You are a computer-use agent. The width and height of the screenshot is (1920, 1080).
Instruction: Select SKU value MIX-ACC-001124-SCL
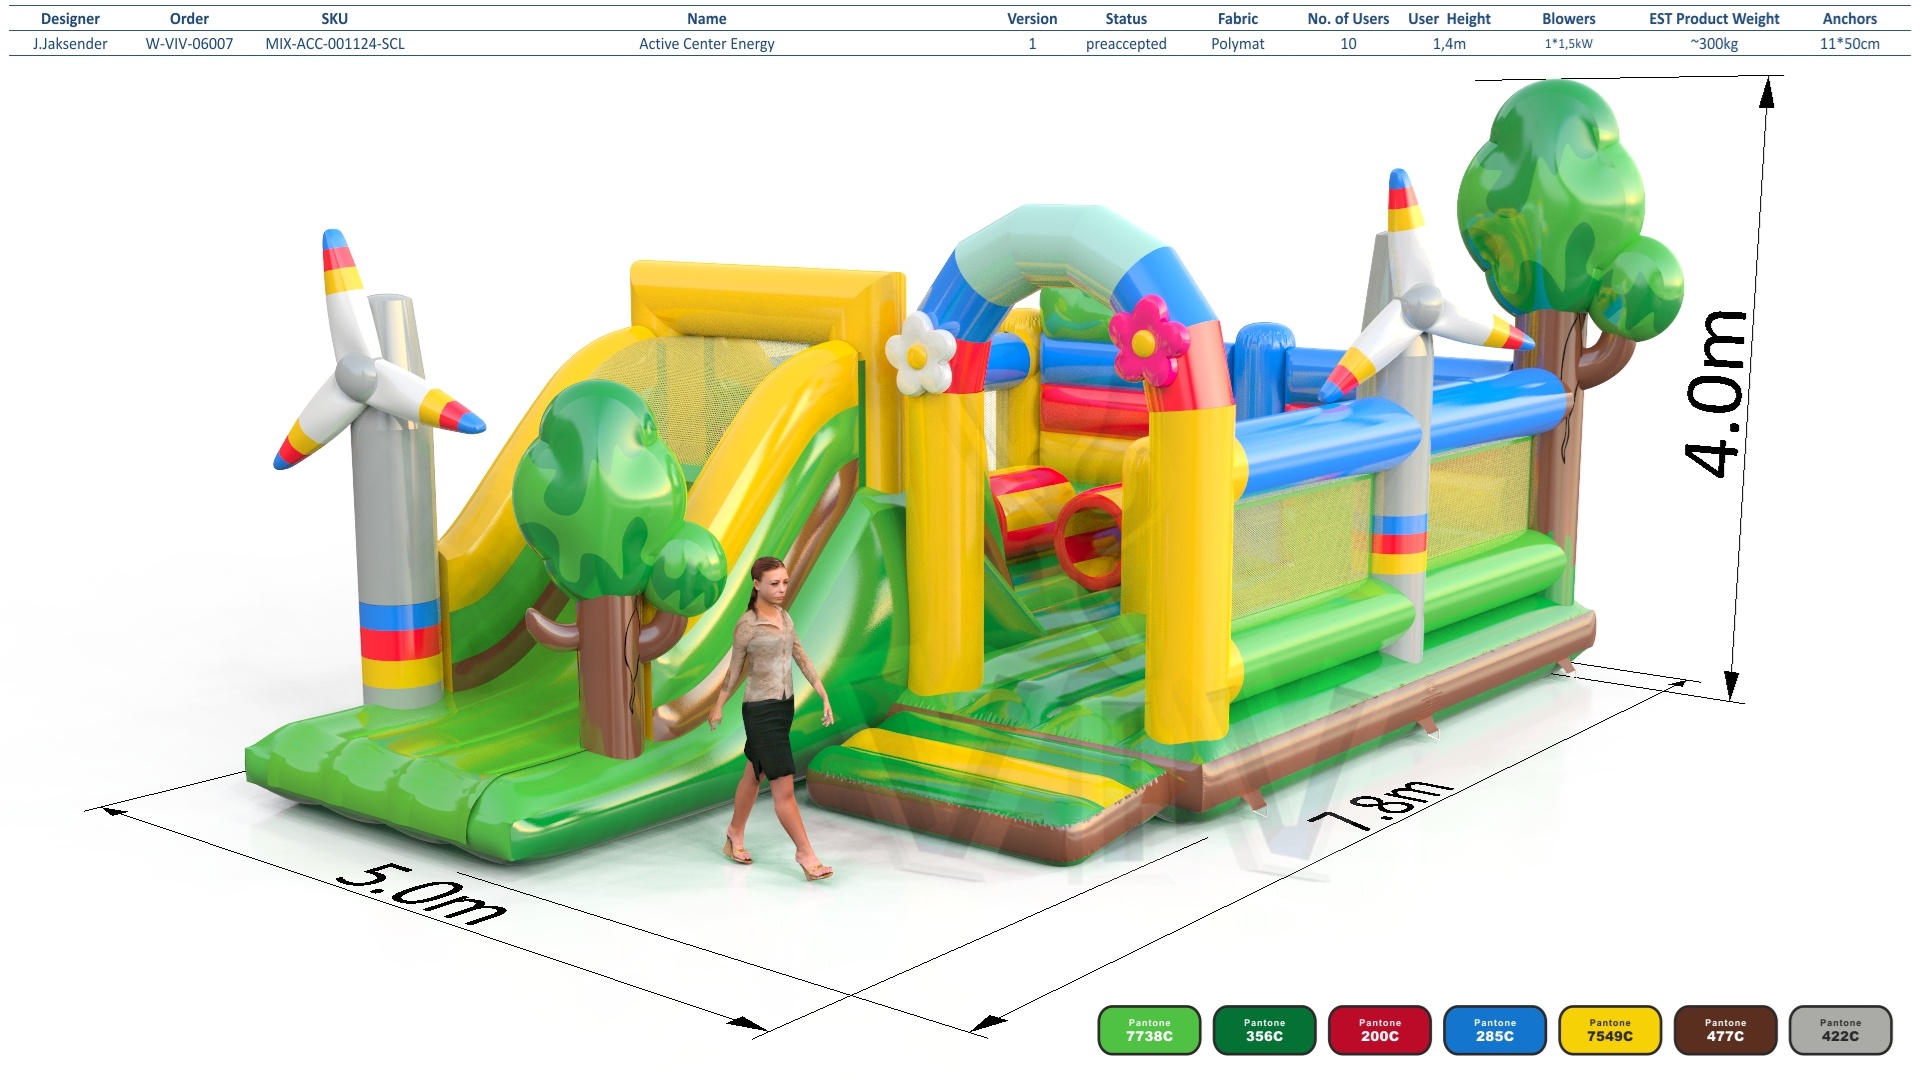click(x=335, y=44)
